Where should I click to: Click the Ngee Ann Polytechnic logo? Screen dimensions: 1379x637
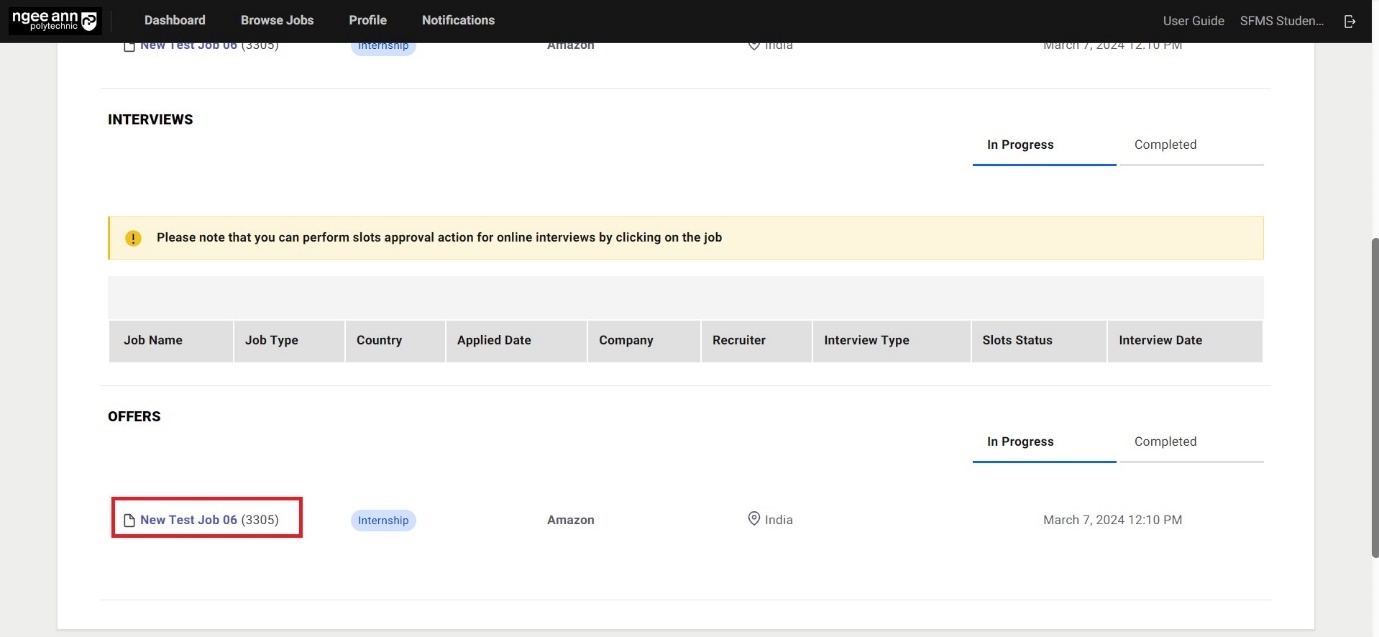click(x=55, y=21)
